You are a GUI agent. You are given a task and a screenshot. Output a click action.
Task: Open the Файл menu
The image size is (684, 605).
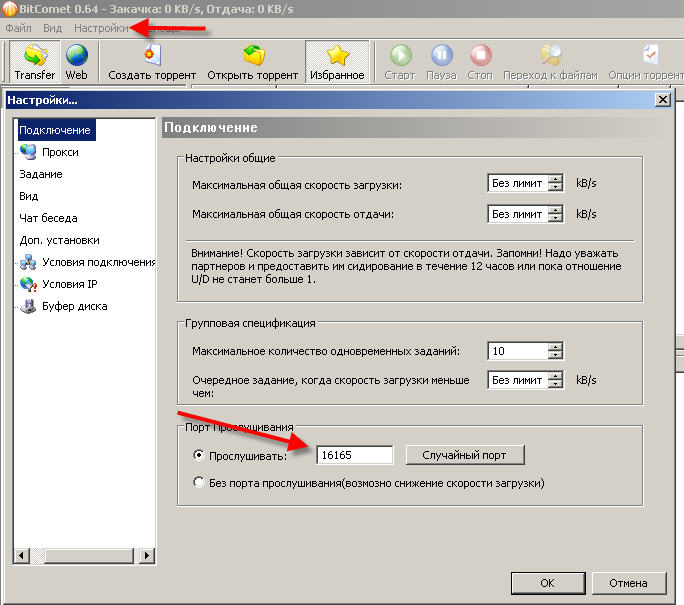coord(18,28)
